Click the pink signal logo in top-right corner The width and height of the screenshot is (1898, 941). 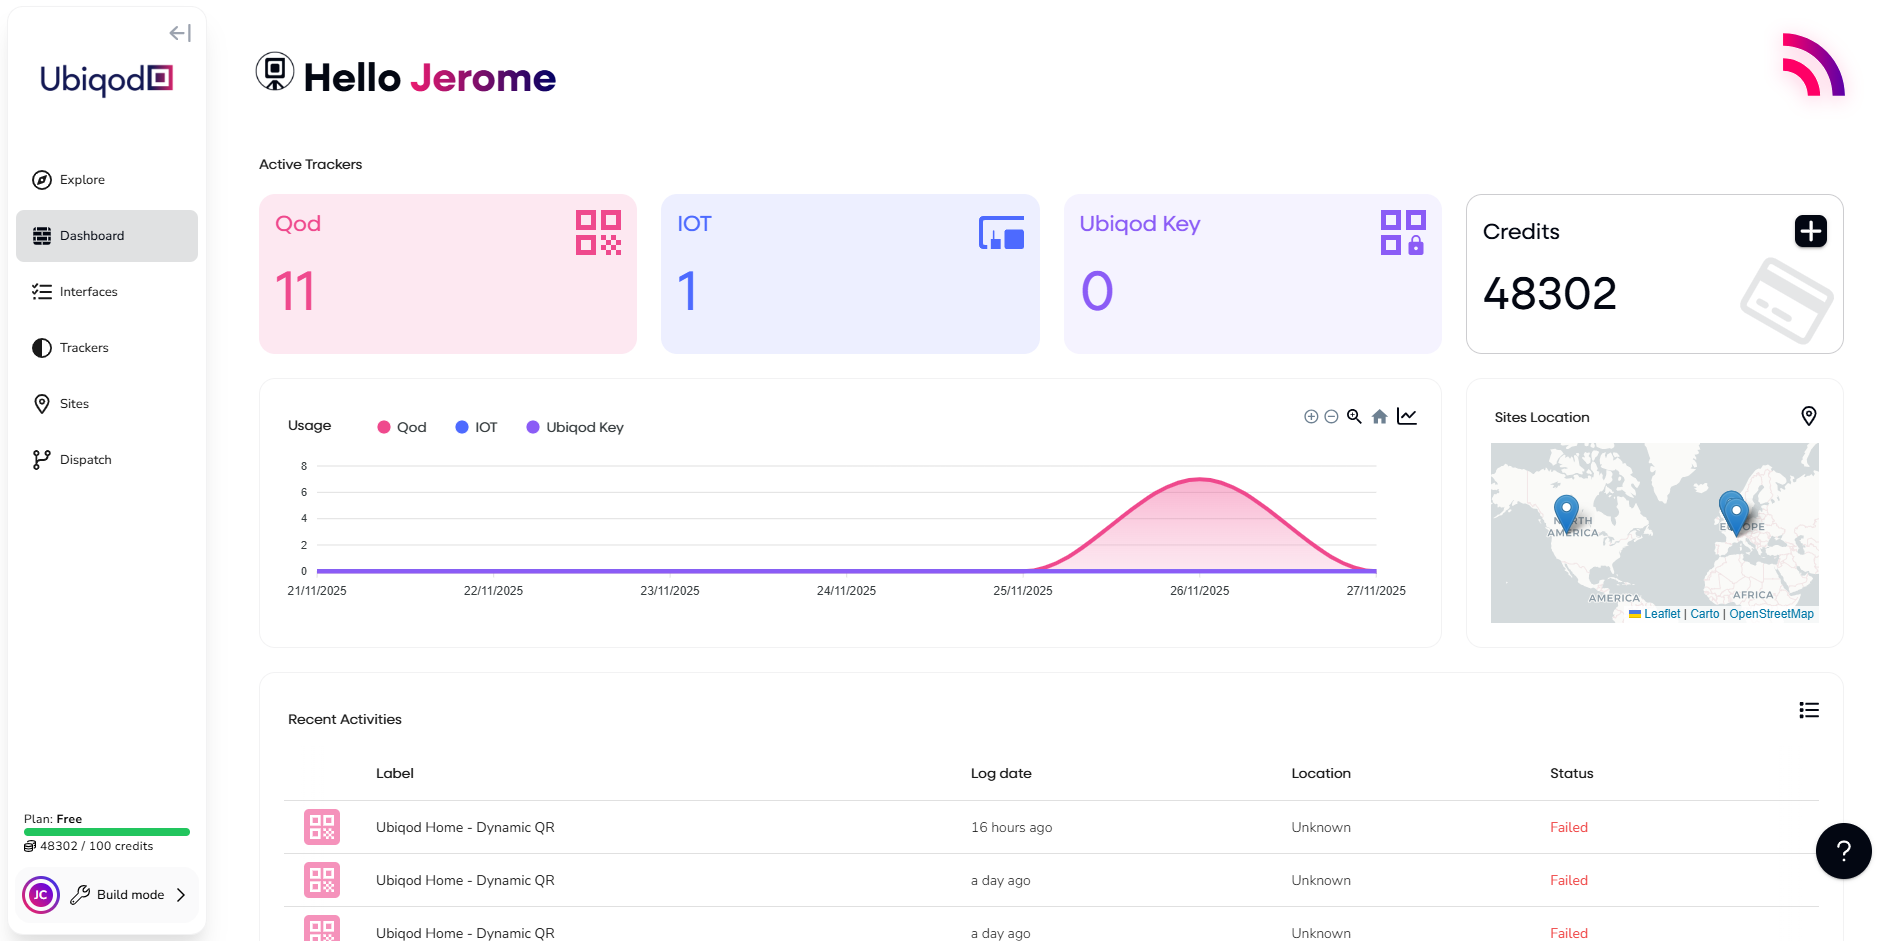pyautogui.click(x=1813, y=65)
